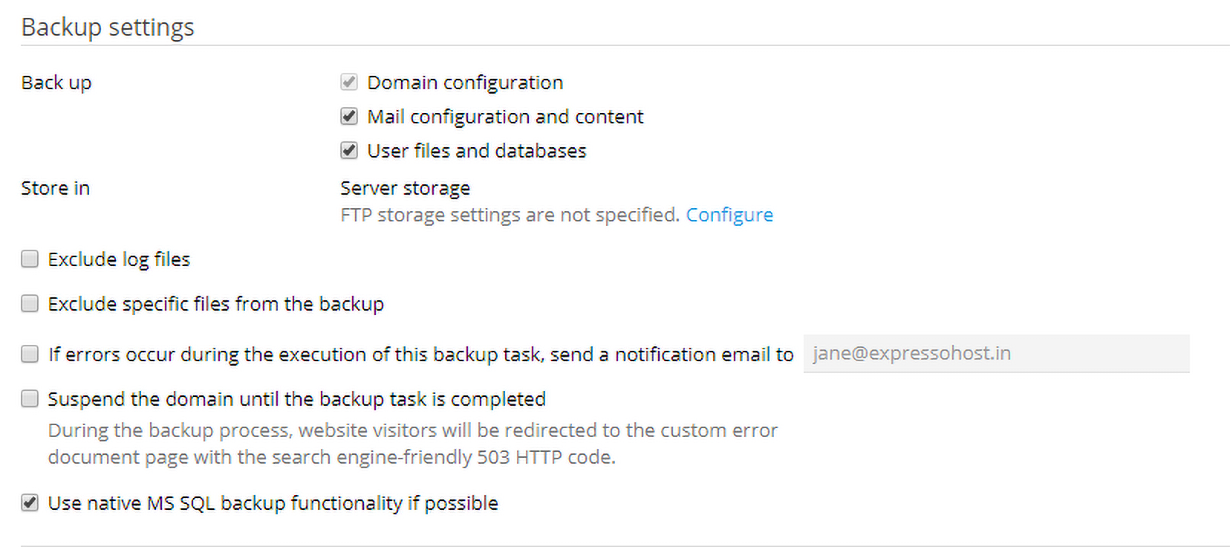
Task: Click the 'Server storage' text
Action: point(405,188)
